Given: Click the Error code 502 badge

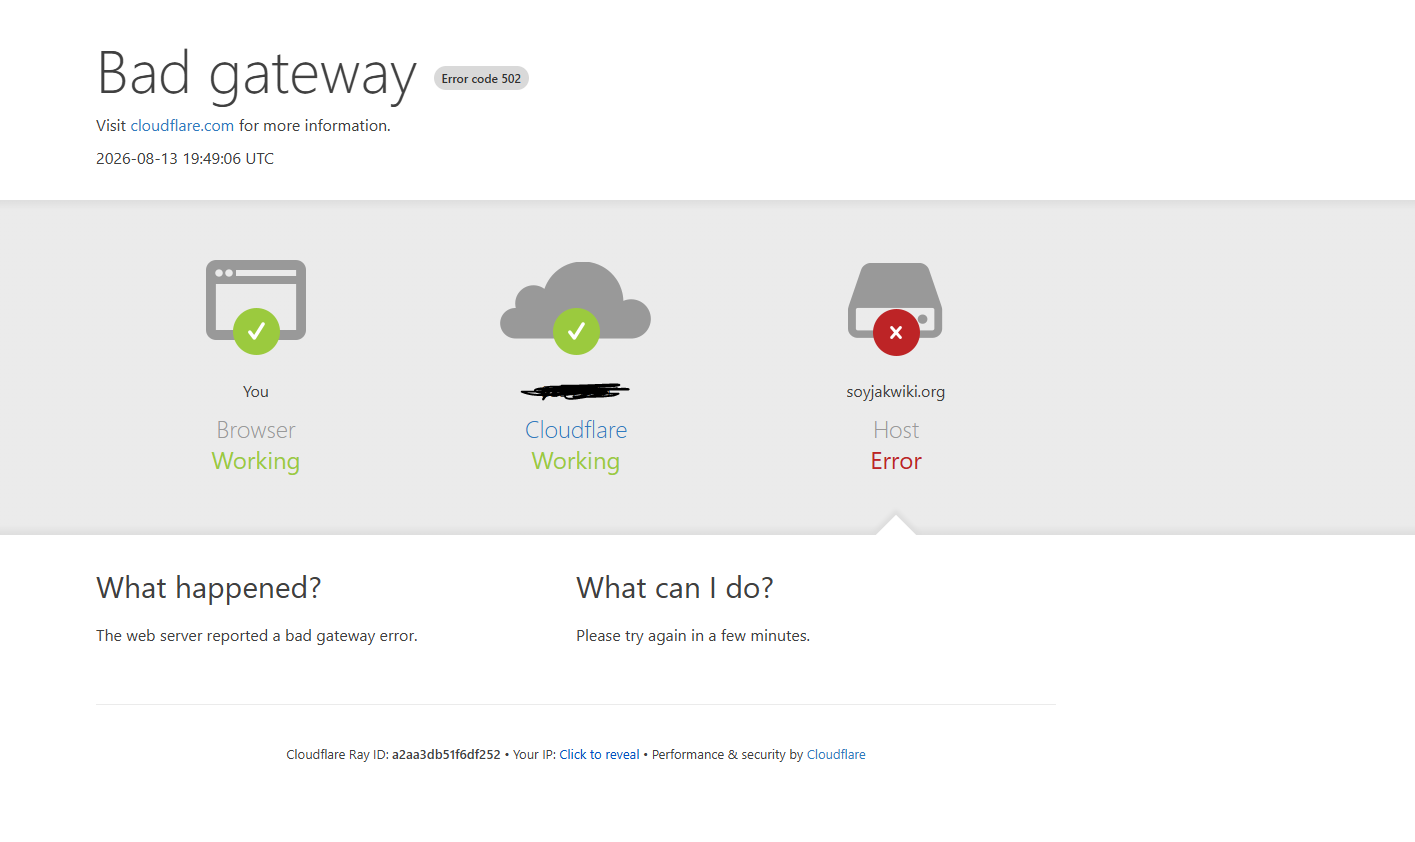Looking at the screenshot, I should [x=481, y=78].
